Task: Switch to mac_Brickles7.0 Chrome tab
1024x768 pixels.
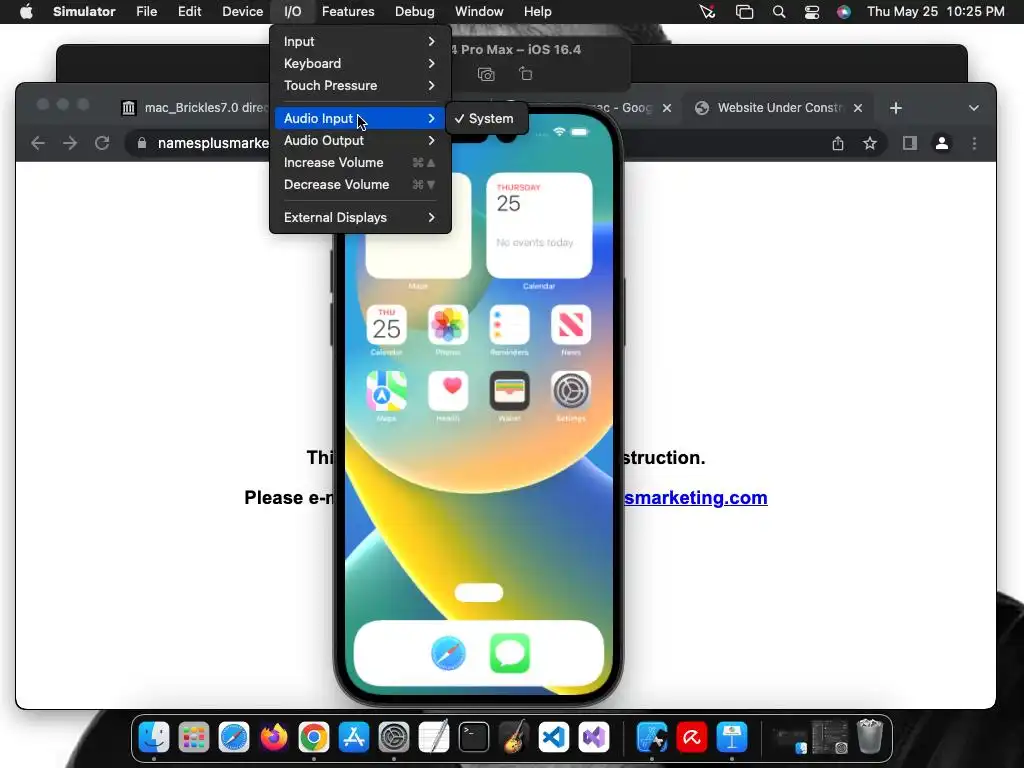Action: [194, 108]
